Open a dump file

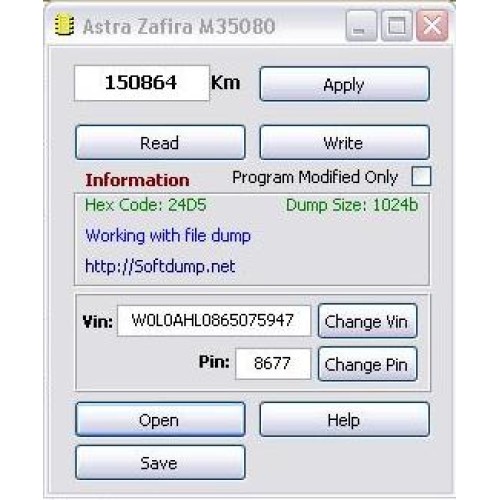point(160,419)
